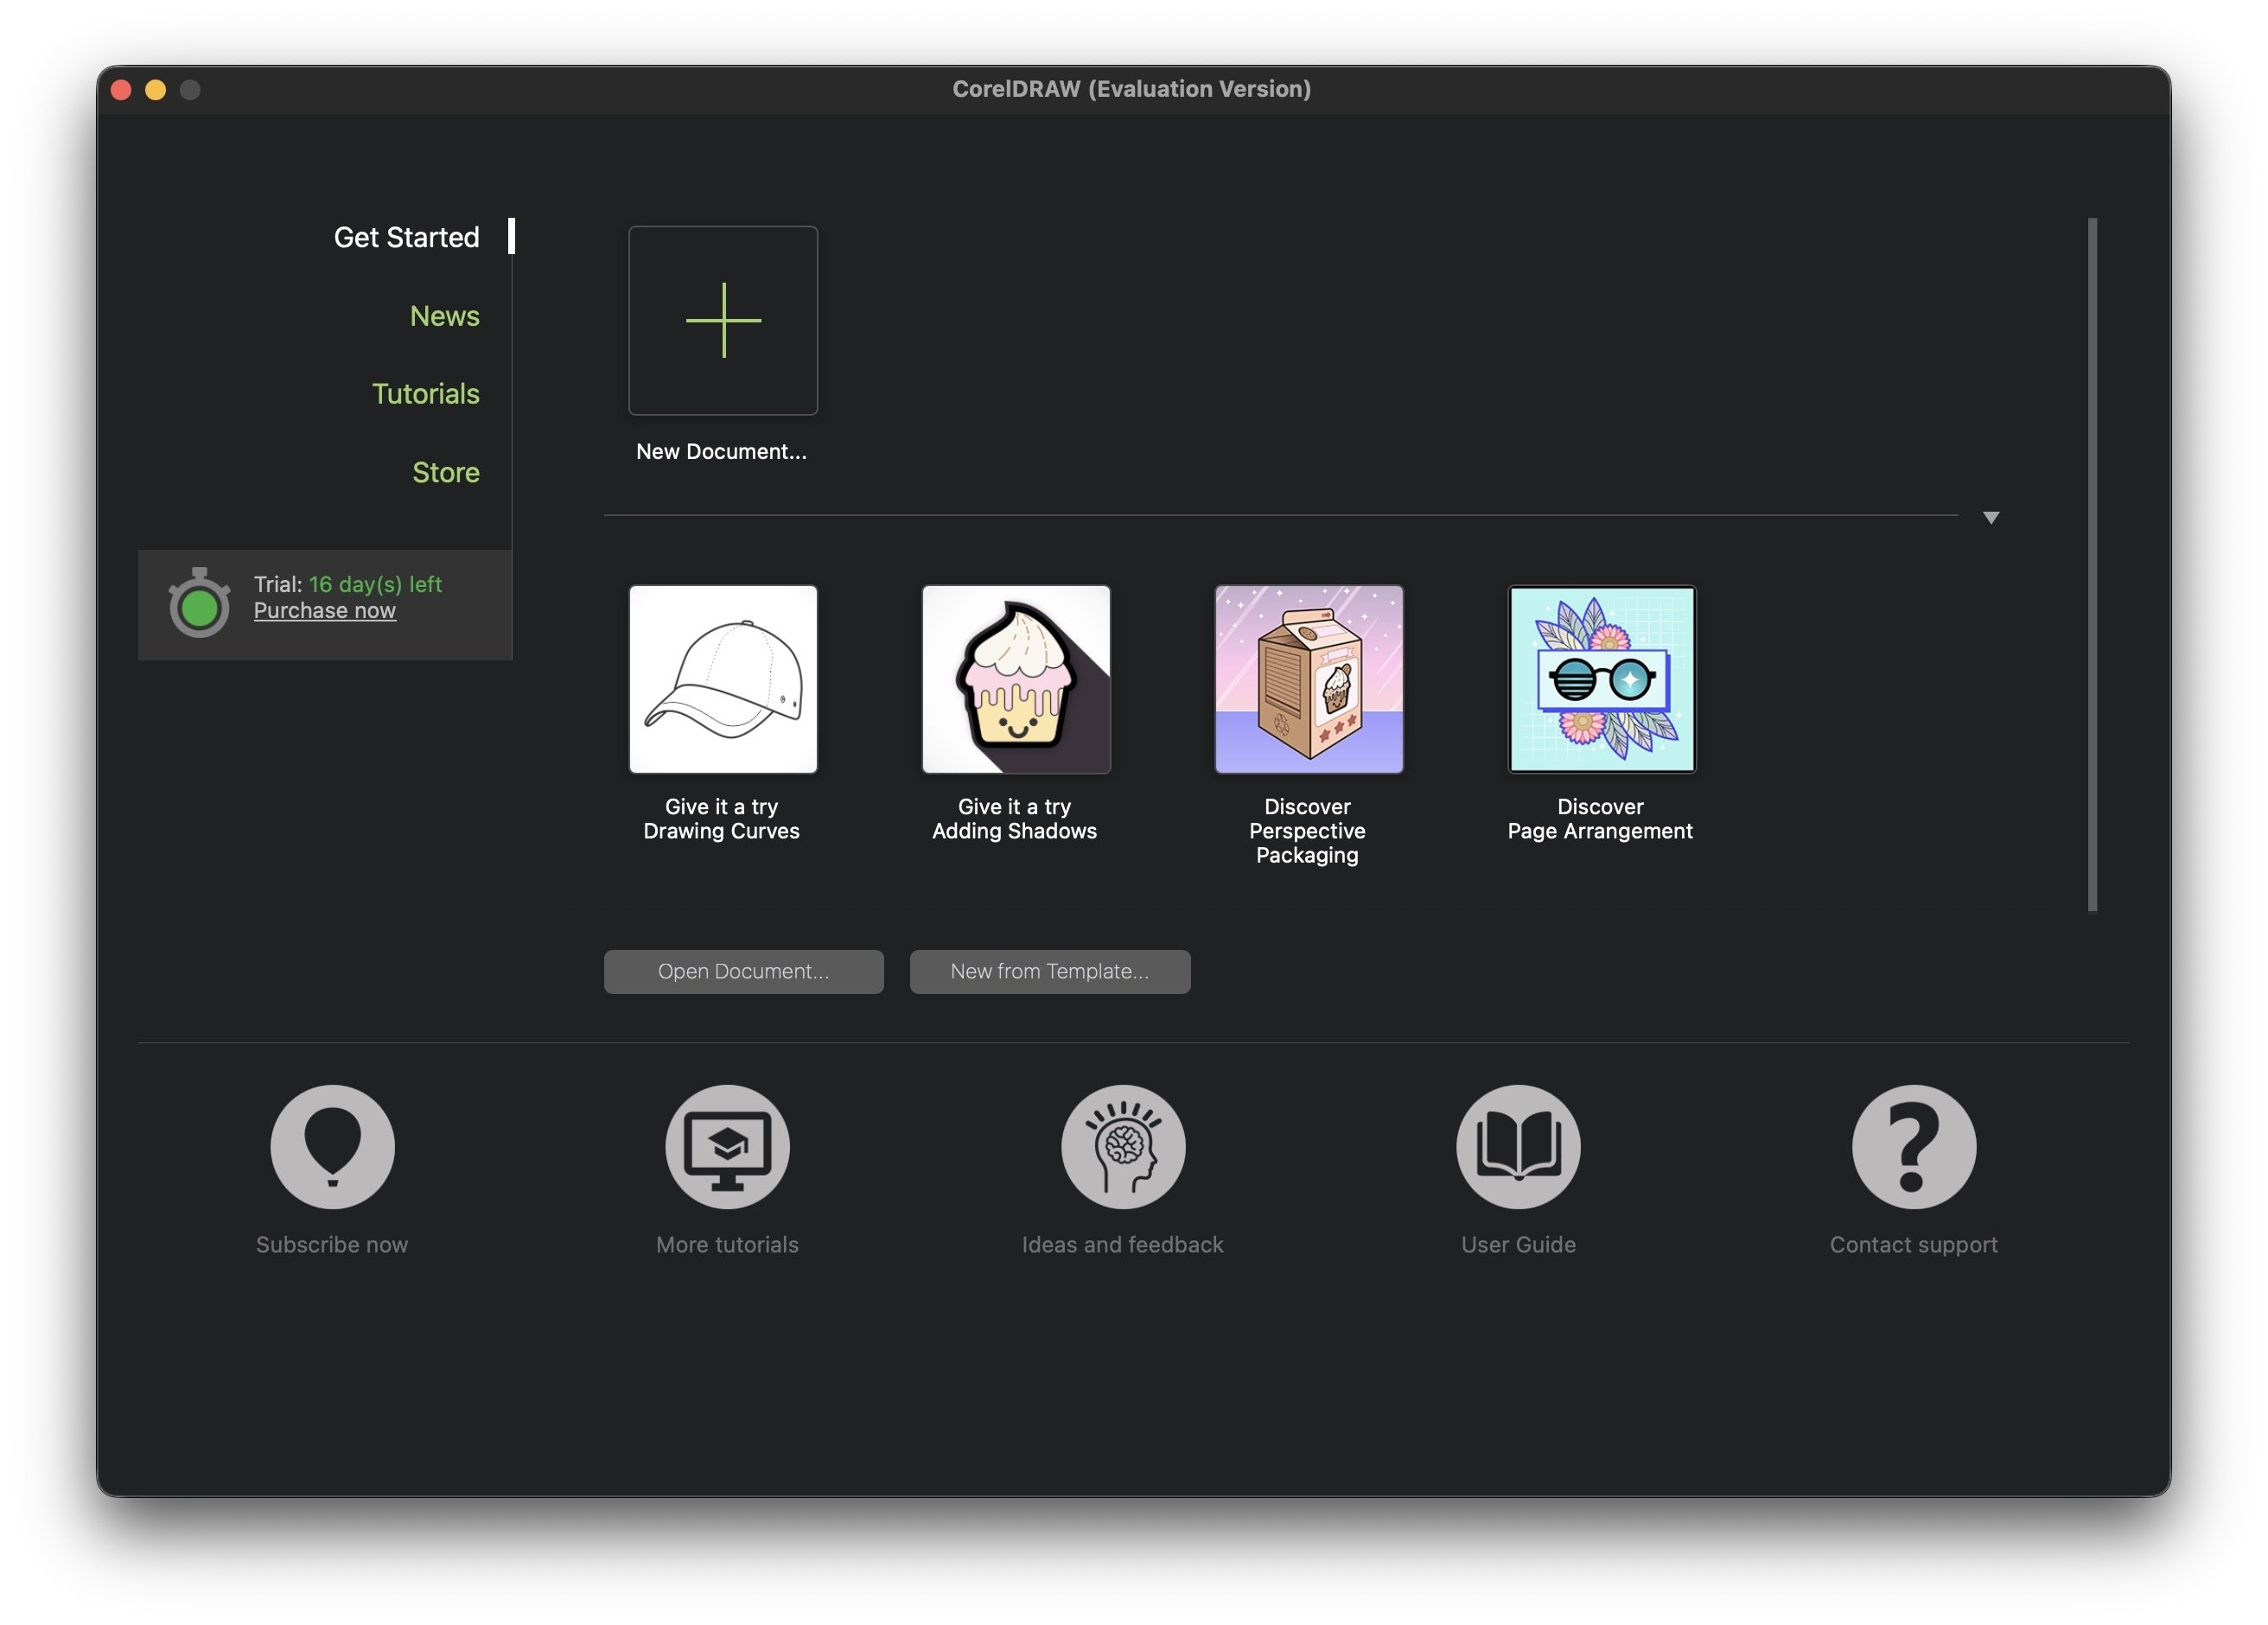The image size is (2268, 1625).
Task: Switch to the Tutorials tab
Action: click(x=425, y=394)
